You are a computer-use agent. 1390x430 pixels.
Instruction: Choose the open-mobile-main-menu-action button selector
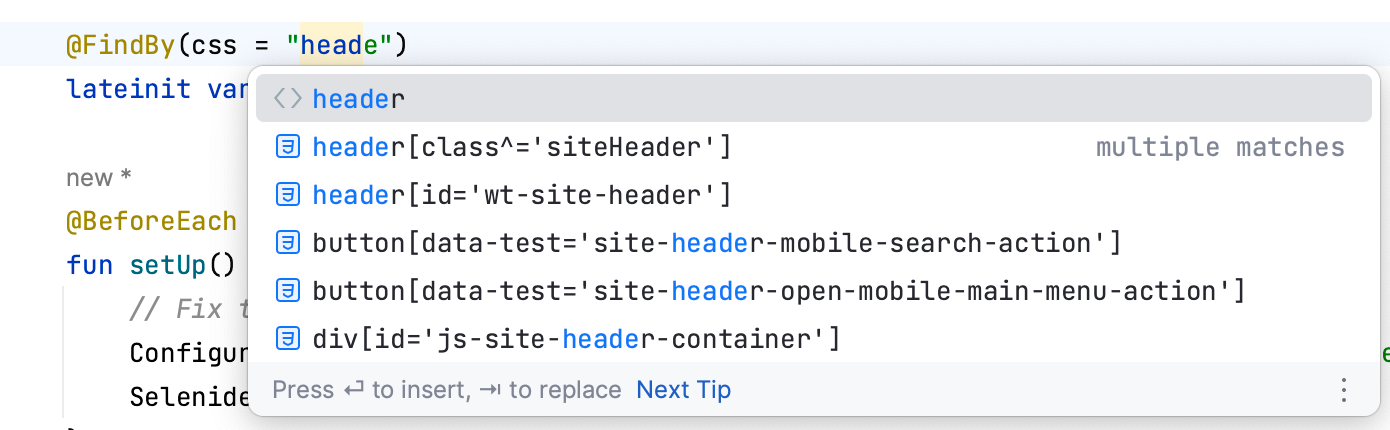(x=778, y=291)
